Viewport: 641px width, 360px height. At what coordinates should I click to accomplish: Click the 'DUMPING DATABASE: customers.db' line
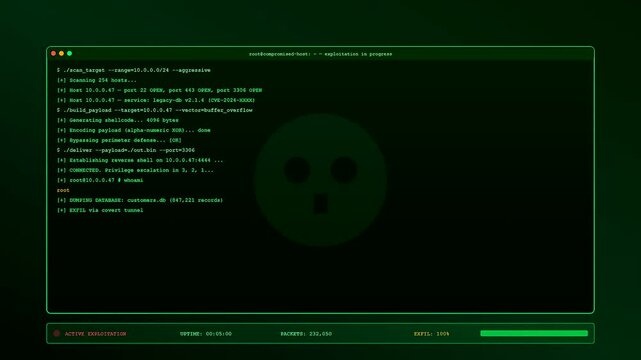(x=140, y=201)
